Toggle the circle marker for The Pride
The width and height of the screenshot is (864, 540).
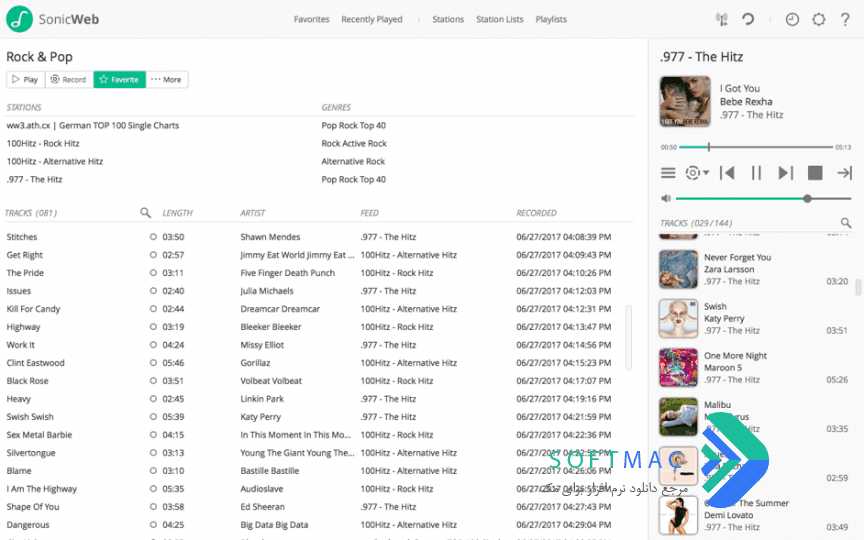(153, 273)
